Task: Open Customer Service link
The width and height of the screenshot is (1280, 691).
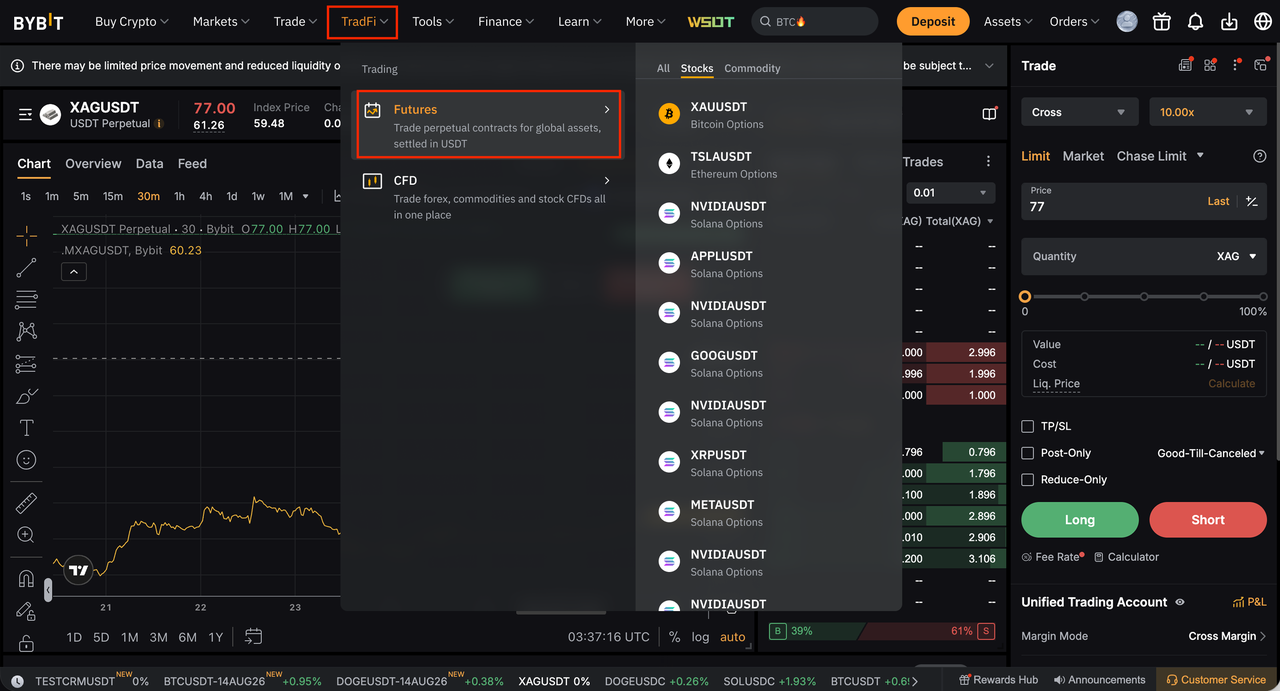Action: click(x=1216, y=680)
